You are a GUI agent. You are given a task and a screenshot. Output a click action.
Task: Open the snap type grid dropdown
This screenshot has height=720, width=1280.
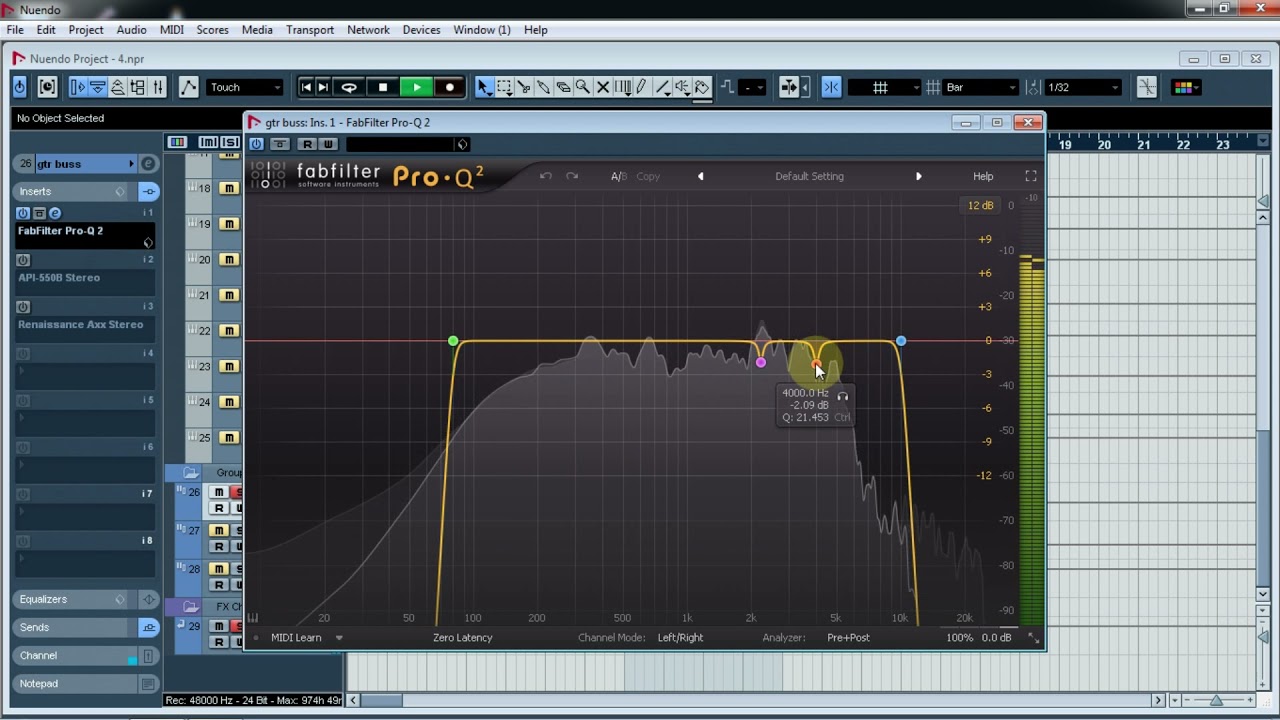(884, 87)
